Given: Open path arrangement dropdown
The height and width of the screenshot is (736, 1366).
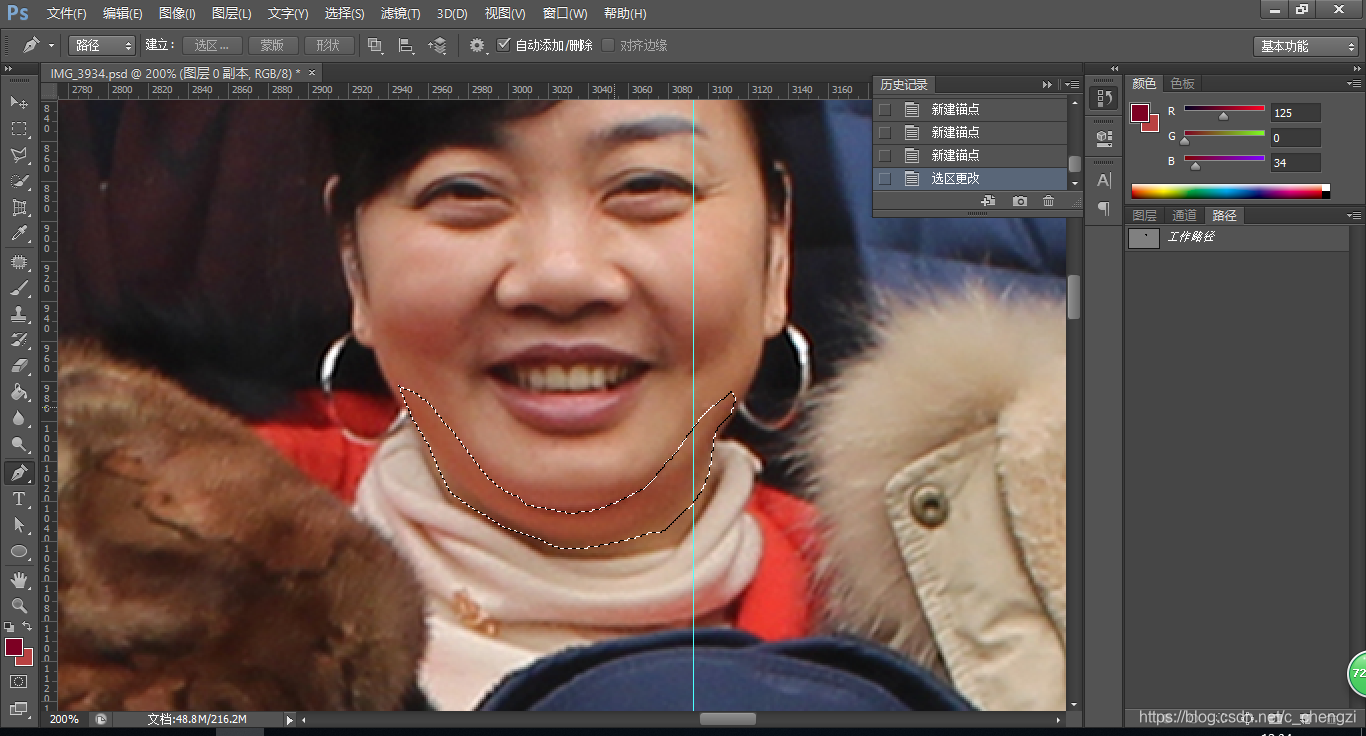Looking at the screenshot, I should pos(437,45).
